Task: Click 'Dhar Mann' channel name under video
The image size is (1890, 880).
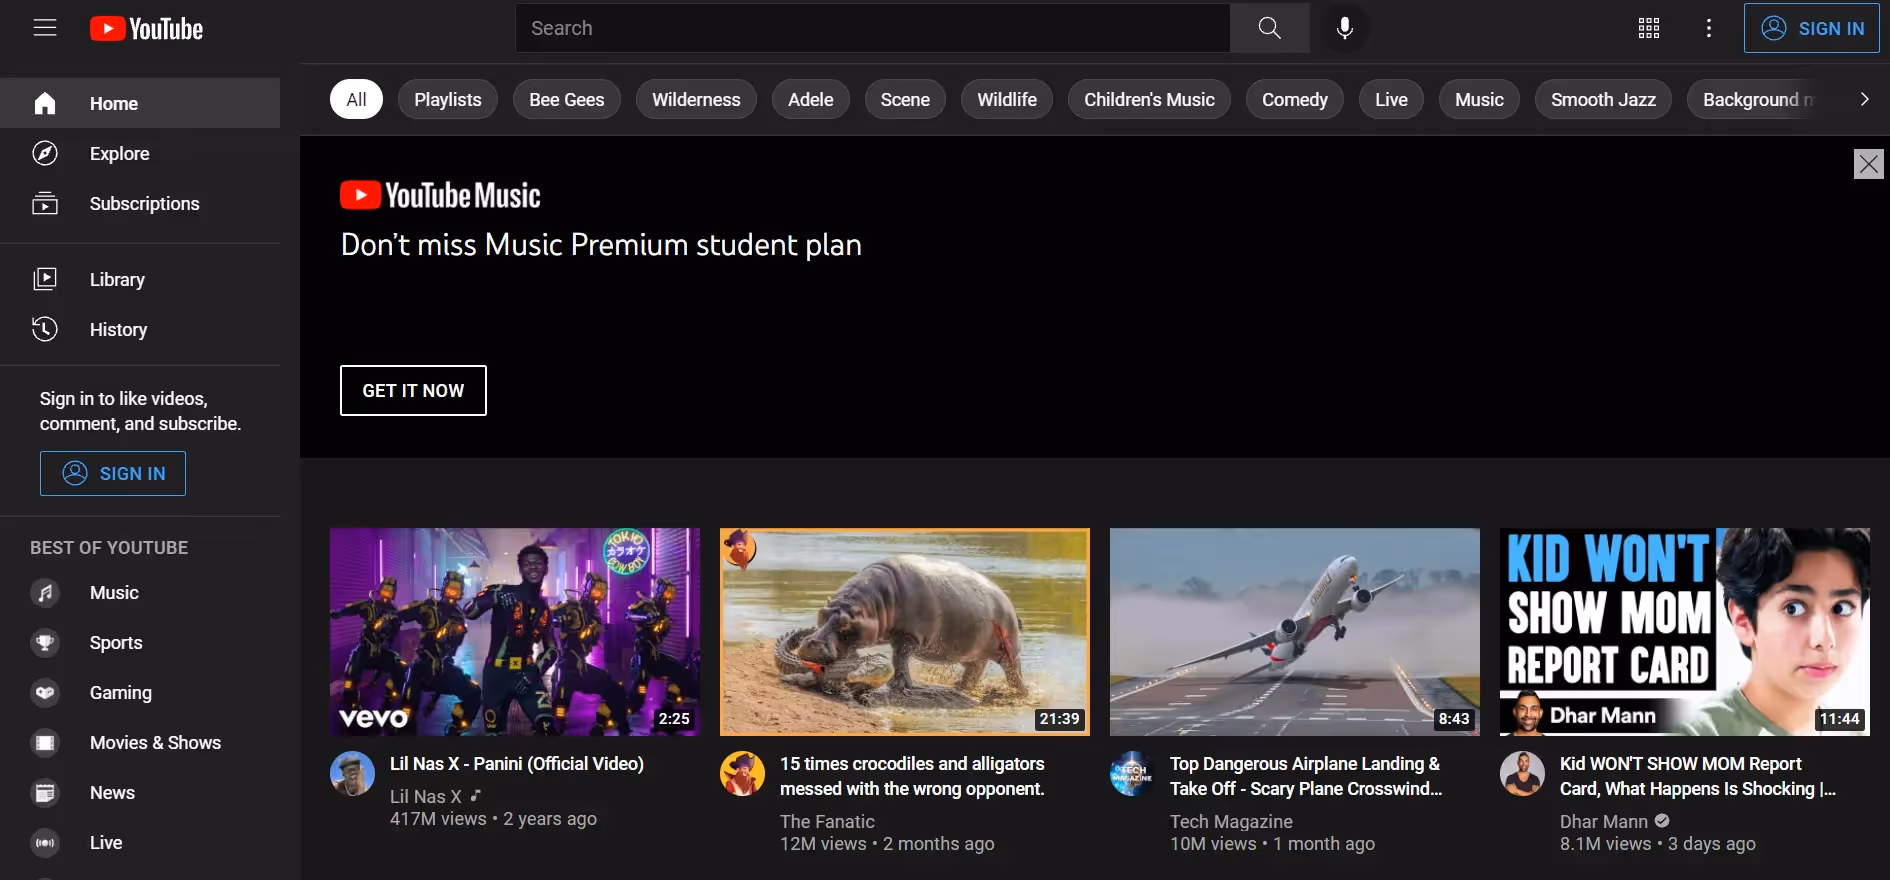Action: [x=1604, y=821]
